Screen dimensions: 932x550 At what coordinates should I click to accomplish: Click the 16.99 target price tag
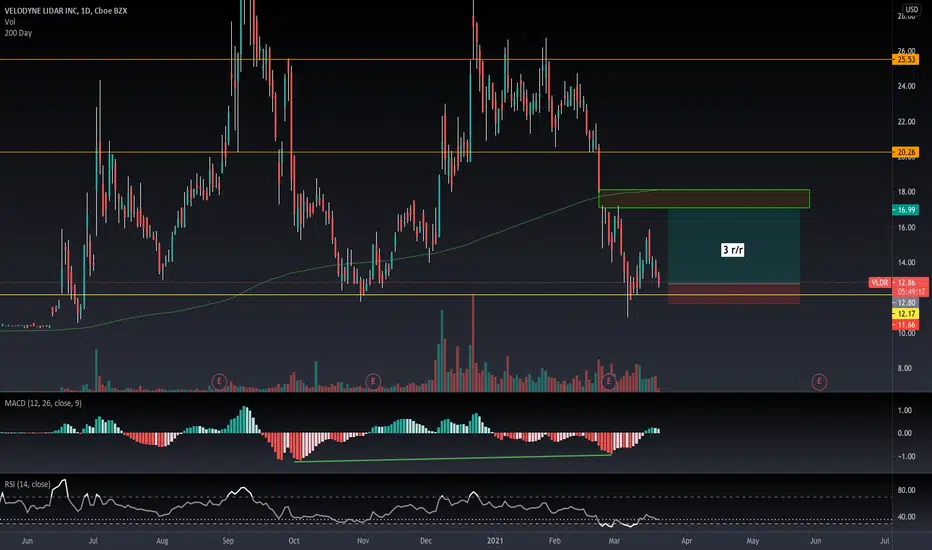click(906, 210)
